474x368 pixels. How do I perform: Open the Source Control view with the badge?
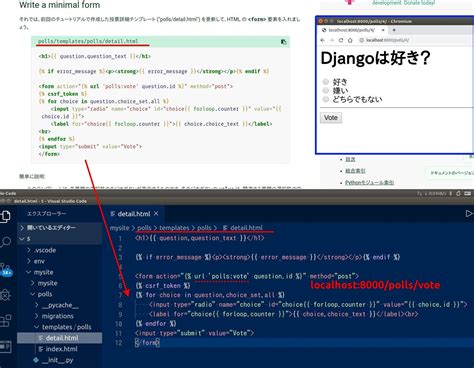(6, 269)
